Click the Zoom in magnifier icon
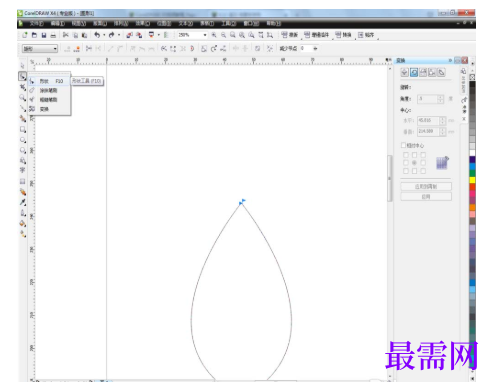The height and width of the screenshot is (387, 497). click(x=214, y=35)
